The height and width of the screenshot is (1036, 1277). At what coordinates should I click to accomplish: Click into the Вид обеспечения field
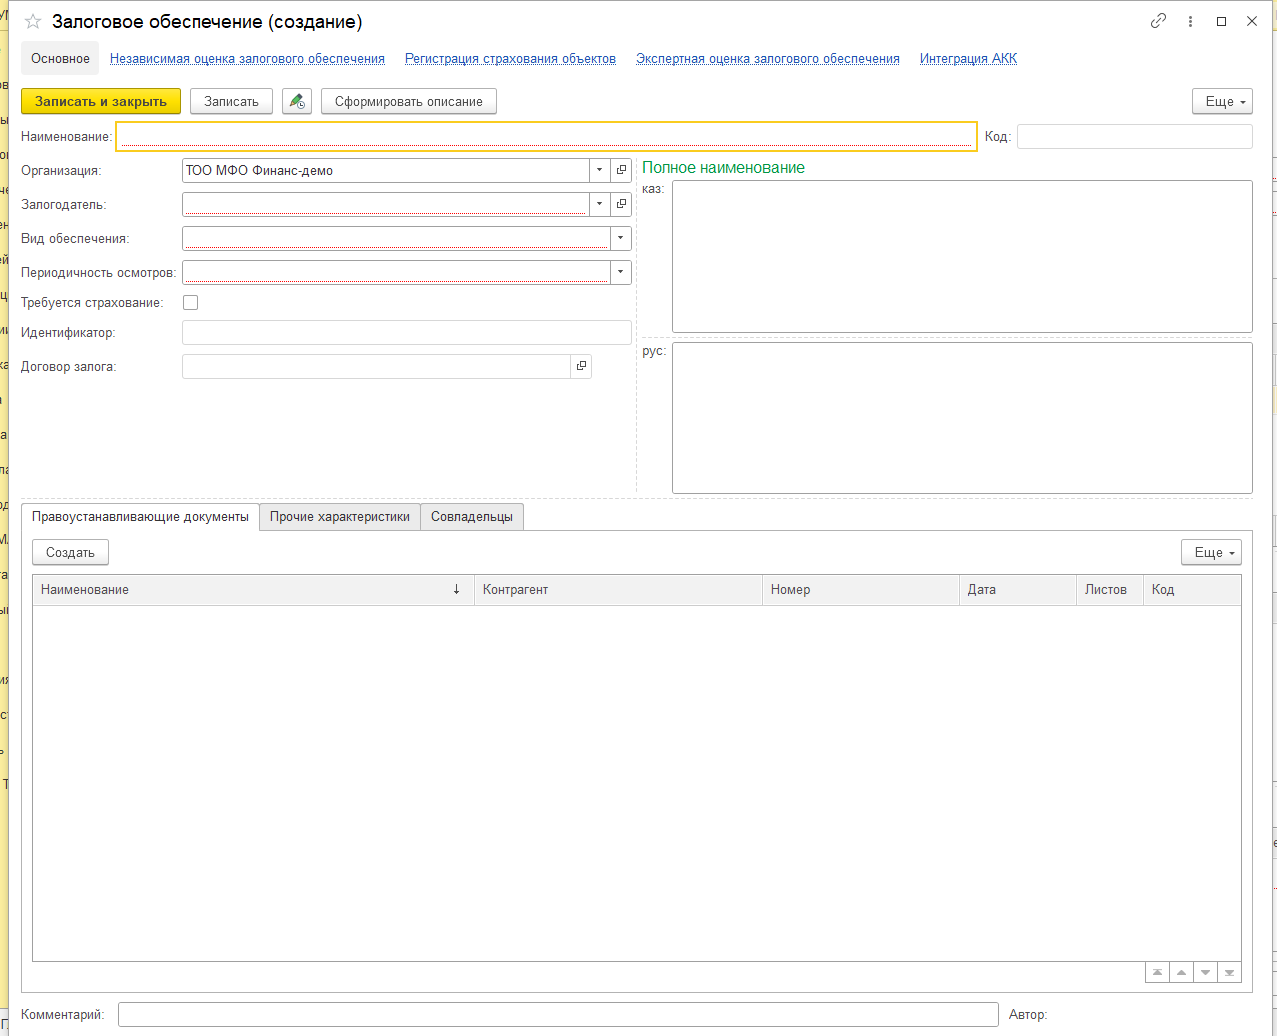click(396, 238)
